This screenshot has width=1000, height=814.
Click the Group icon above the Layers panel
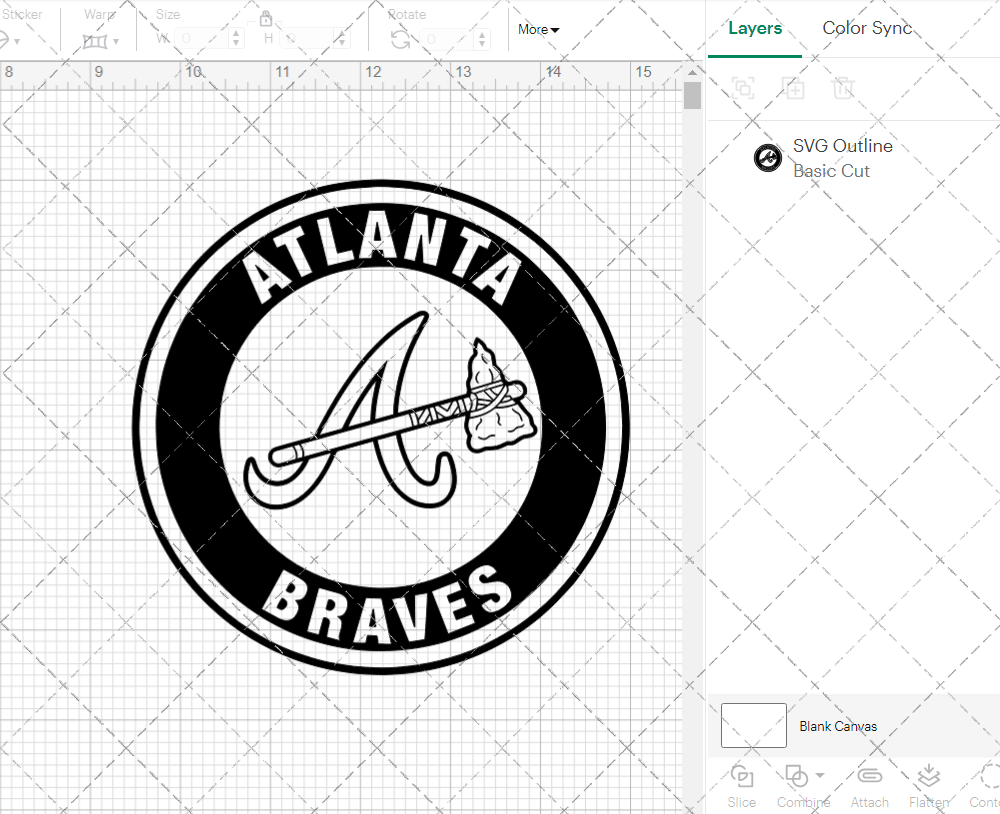[742, 88]
